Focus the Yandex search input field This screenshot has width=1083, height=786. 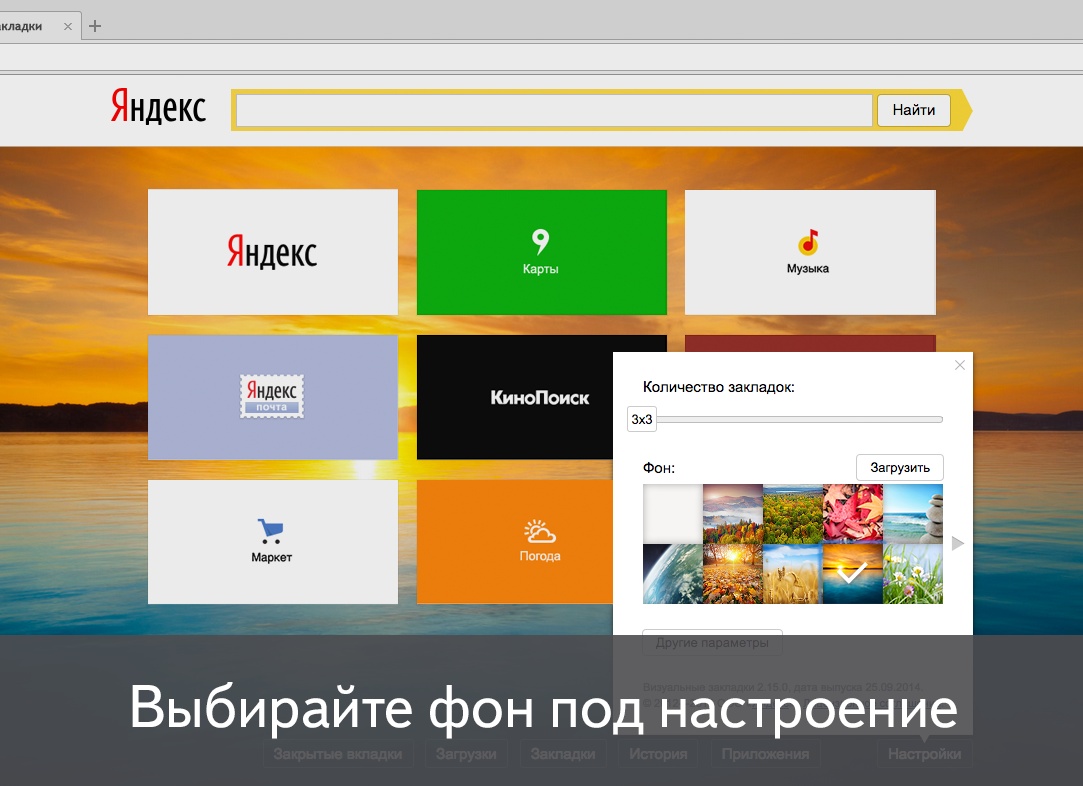click(554, 110)
